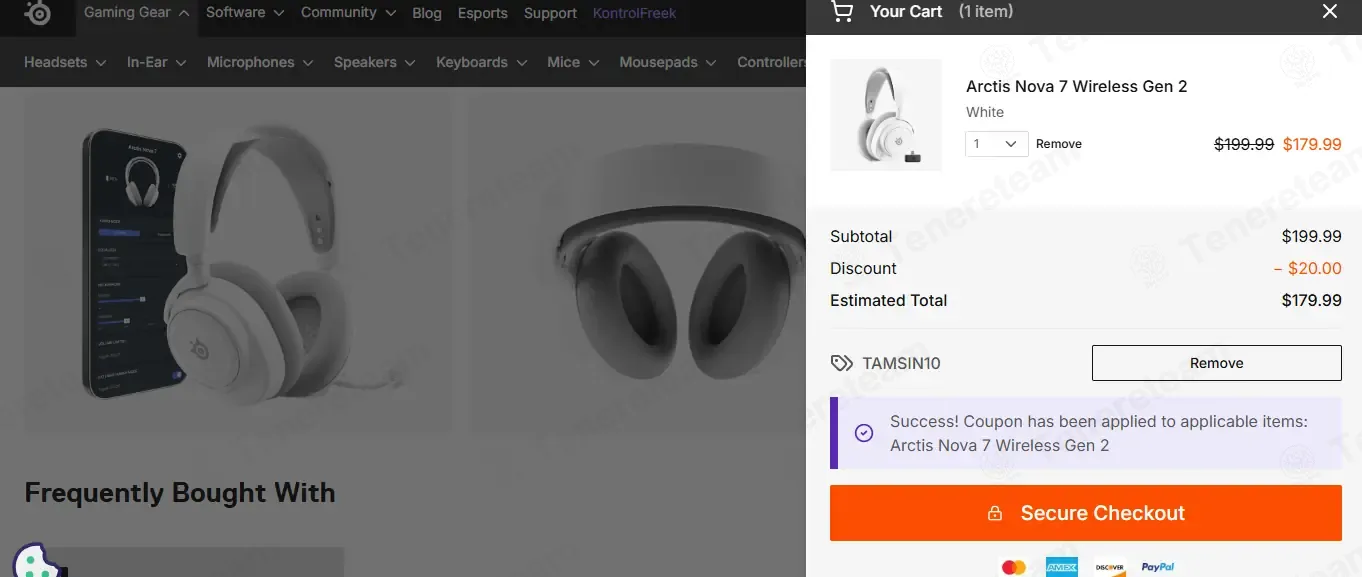1362x577 pixels.
Task: Expand the Mice category dropdown
Action: click(x=573, y=62)
